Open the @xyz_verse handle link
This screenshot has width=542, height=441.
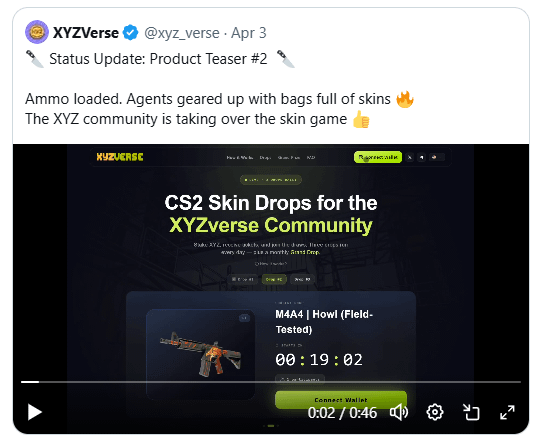(x=182, y=33)
